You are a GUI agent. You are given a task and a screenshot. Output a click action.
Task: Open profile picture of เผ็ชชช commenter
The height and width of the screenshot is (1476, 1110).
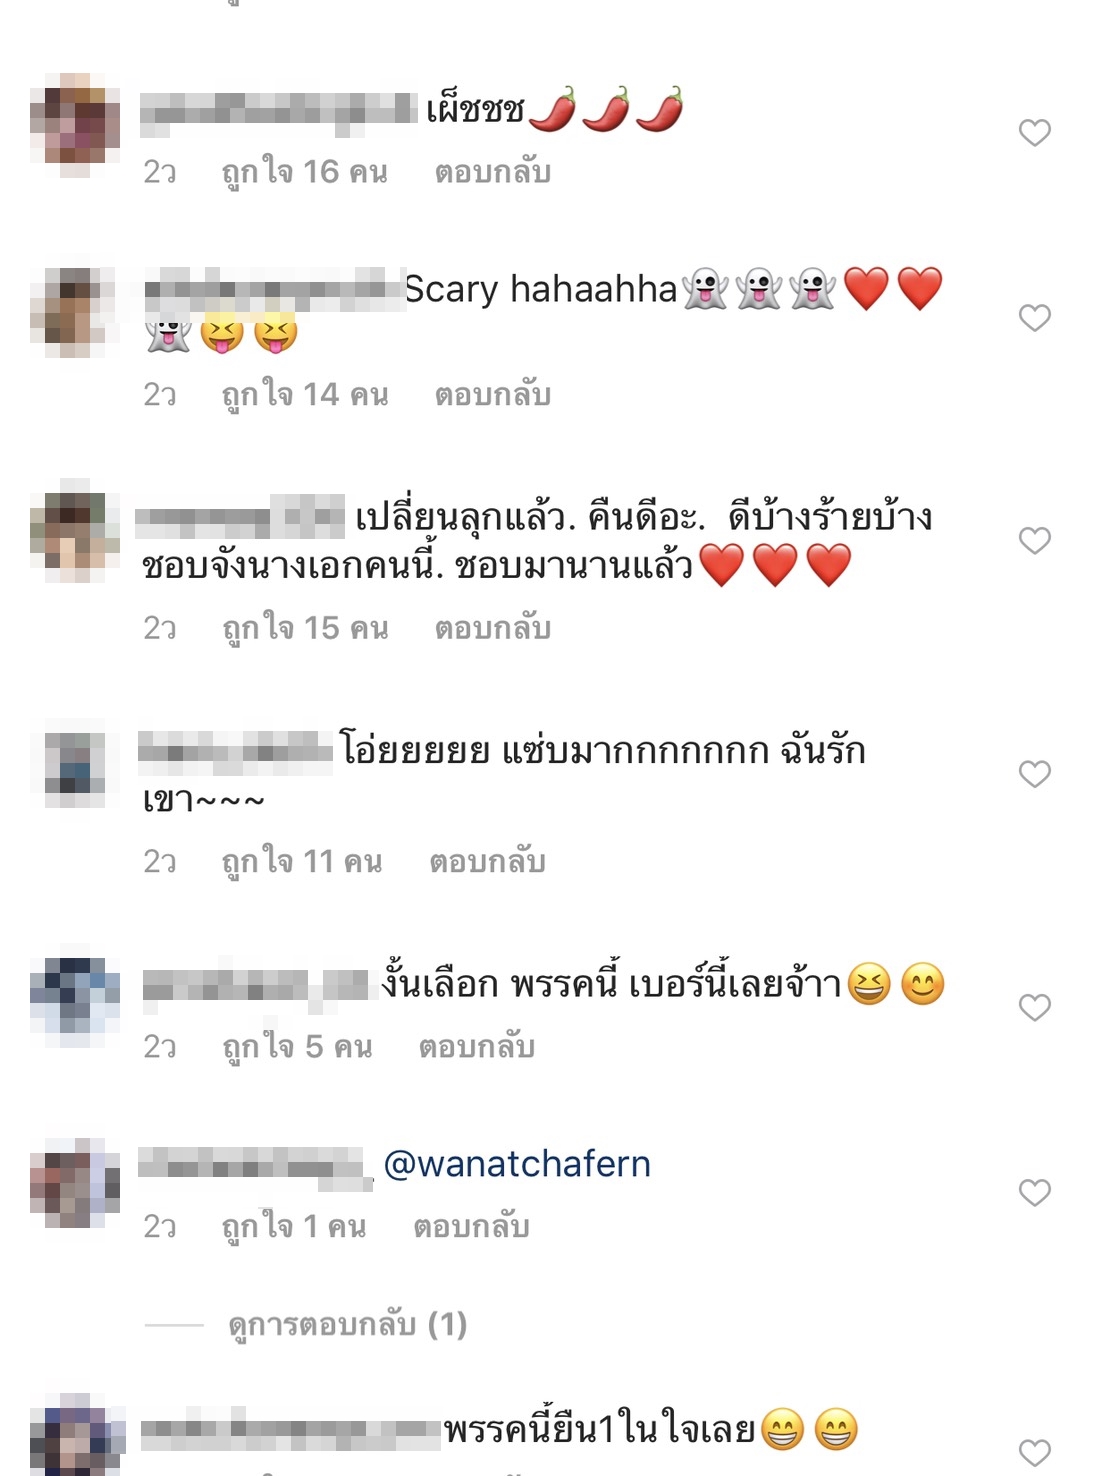pos(75,125)
